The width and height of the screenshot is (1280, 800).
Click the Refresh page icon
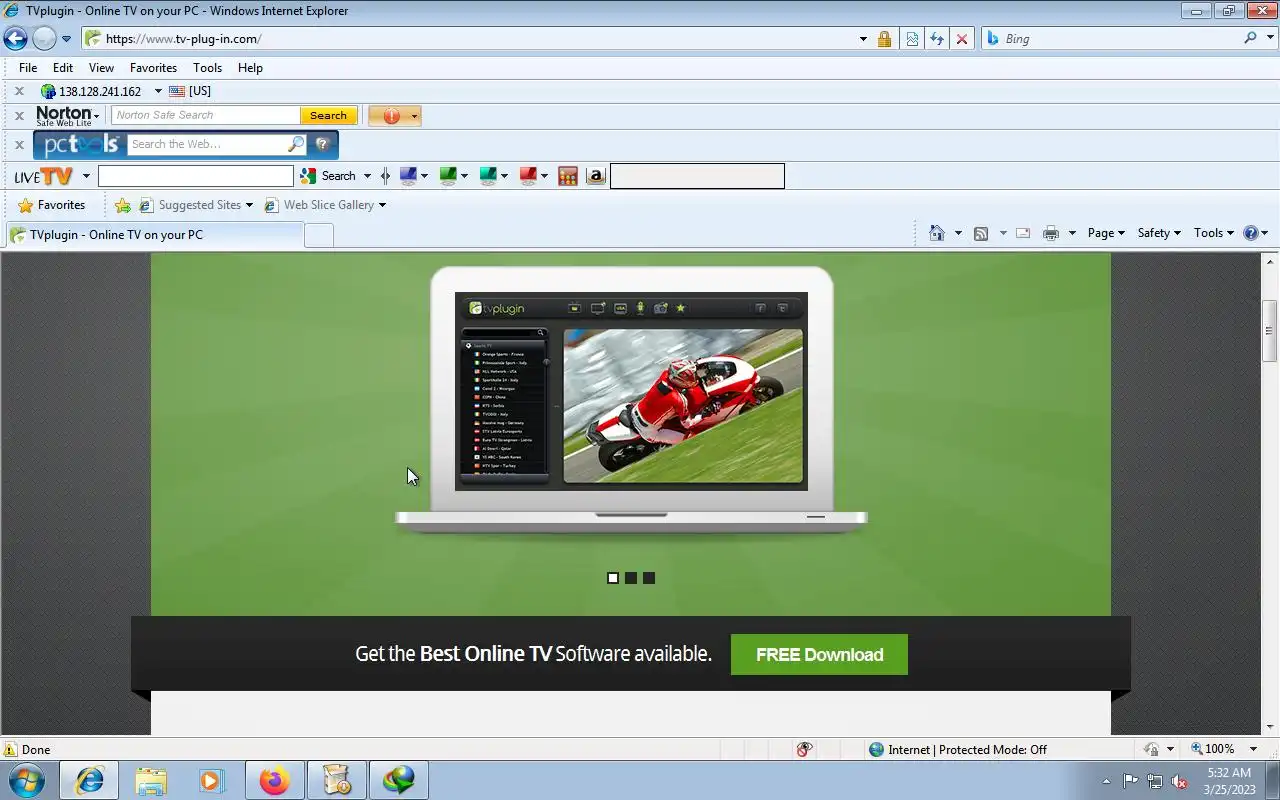tap(937, 39)
